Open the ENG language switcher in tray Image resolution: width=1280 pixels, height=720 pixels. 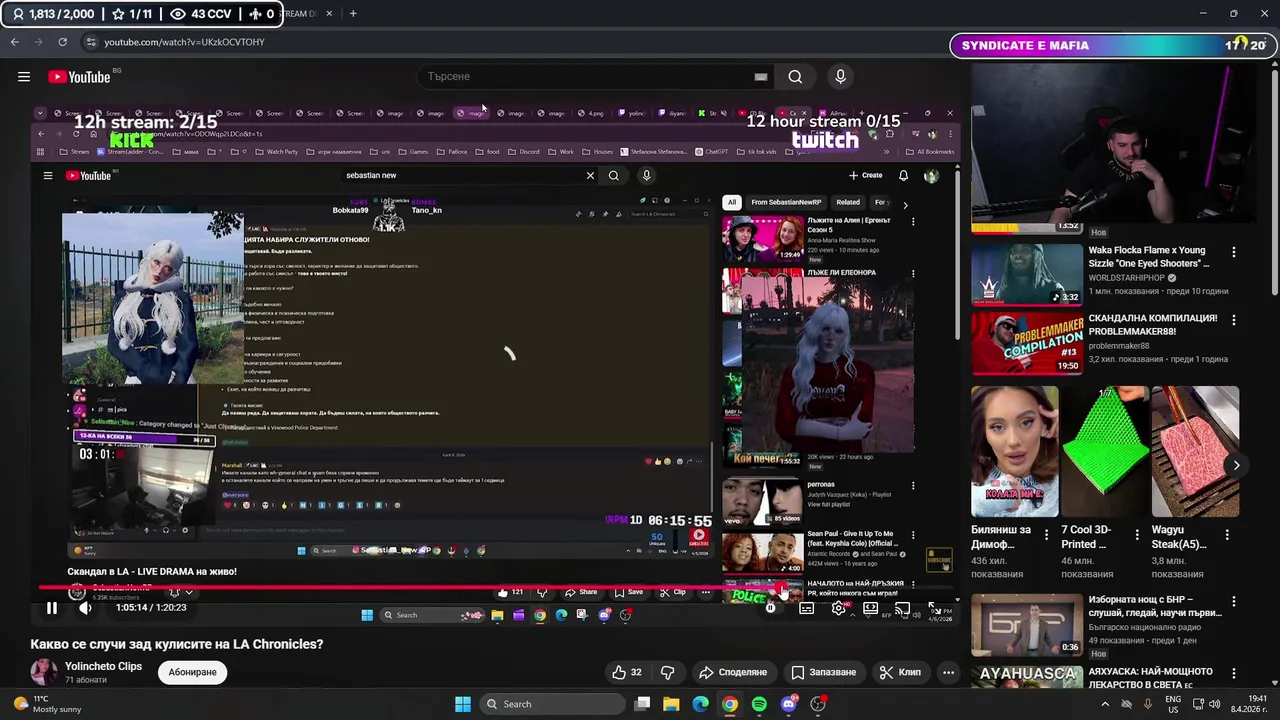1173,704
